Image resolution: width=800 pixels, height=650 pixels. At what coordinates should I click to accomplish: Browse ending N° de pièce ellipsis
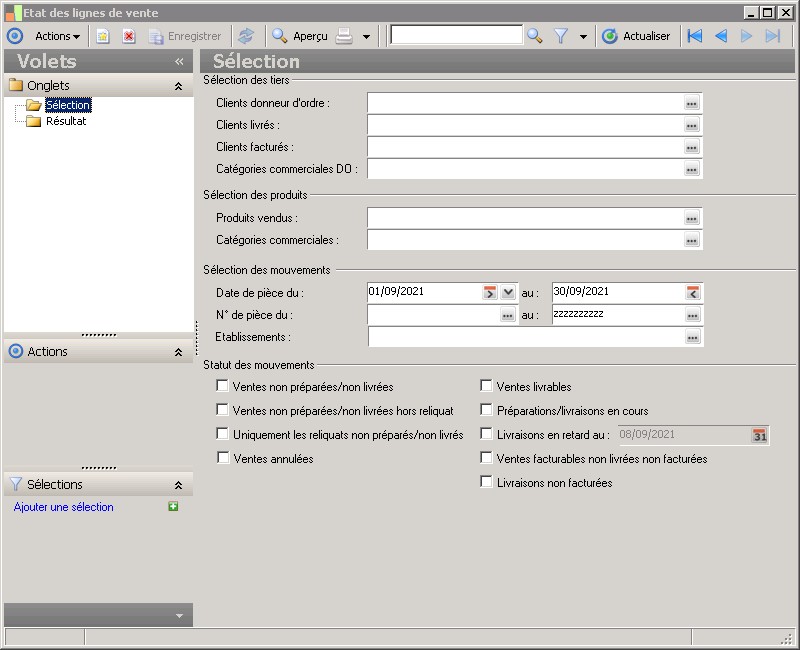pyautogui.click(x=692, y=315)
